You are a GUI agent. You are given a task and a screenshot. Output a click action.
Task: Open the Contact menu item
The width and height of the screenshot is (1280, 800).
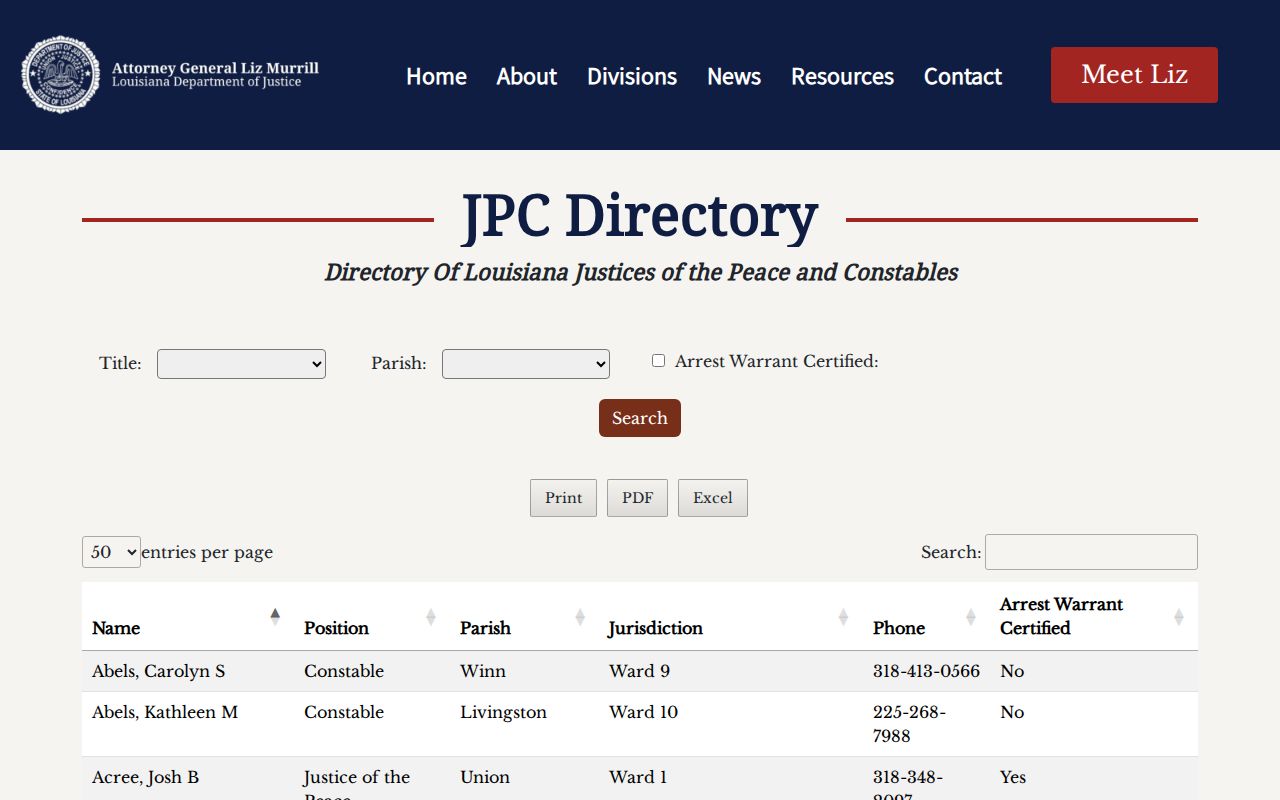(x=963, y=76)
